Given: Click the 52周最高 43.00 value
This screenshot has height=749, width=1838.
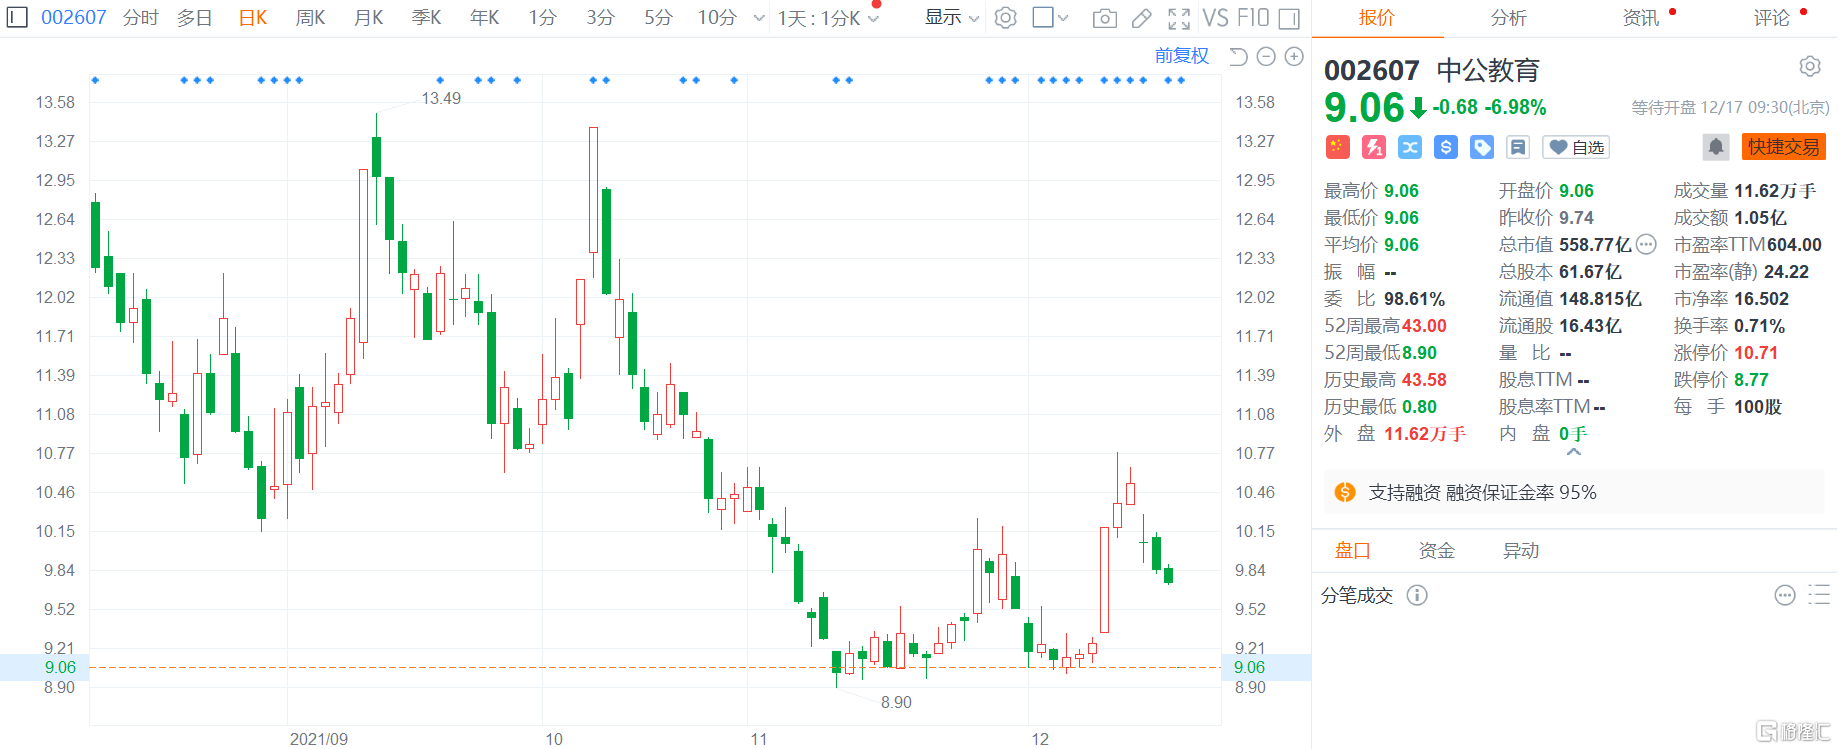Looking at the screenshot, I should pyautogui.click(x=1424, y=326).
